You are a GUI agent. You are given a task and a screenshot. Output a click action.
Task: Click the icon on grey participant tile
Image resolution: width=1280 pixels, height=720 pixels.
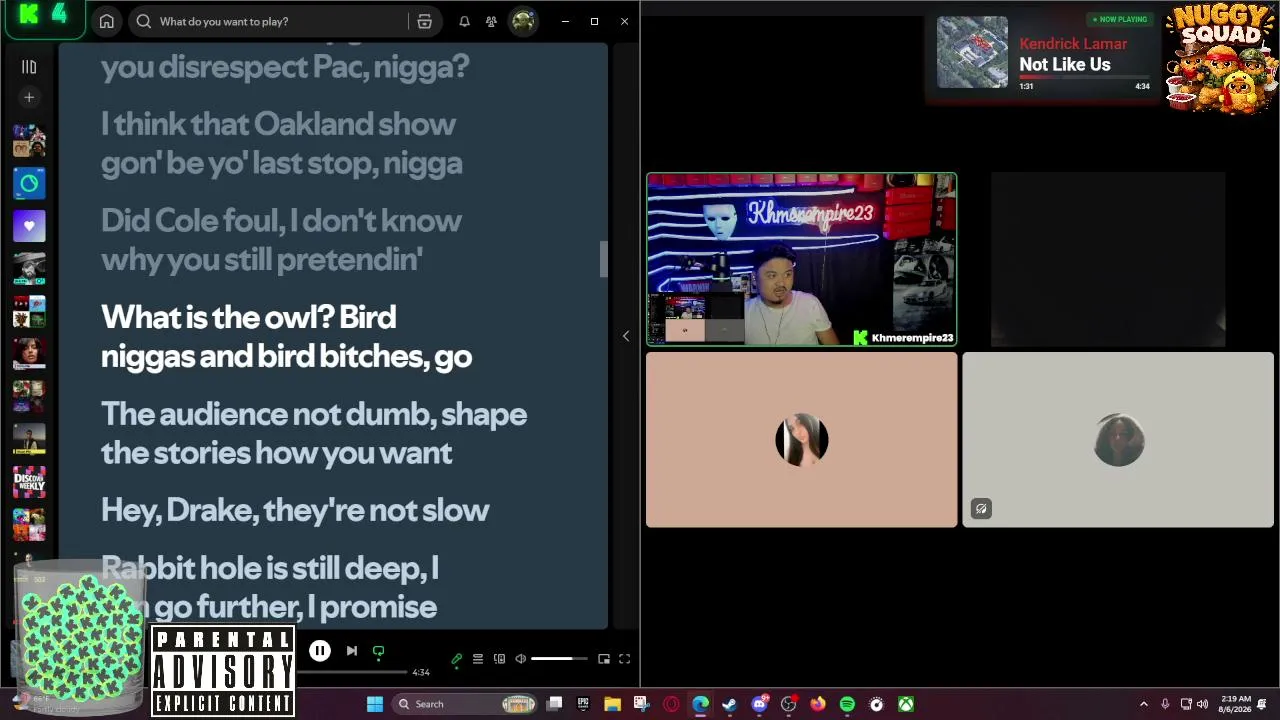[981, 509]
